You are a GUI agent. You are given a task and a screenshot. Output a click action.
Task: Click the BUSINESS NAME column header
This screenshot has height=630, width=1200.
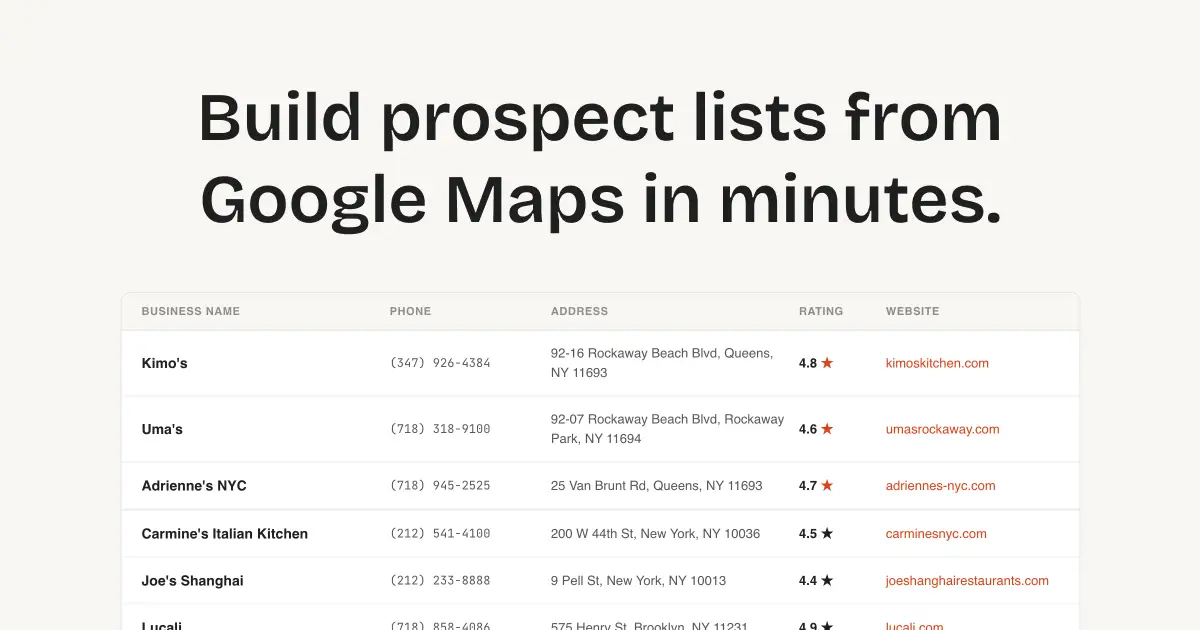click(x=191, y=311)
